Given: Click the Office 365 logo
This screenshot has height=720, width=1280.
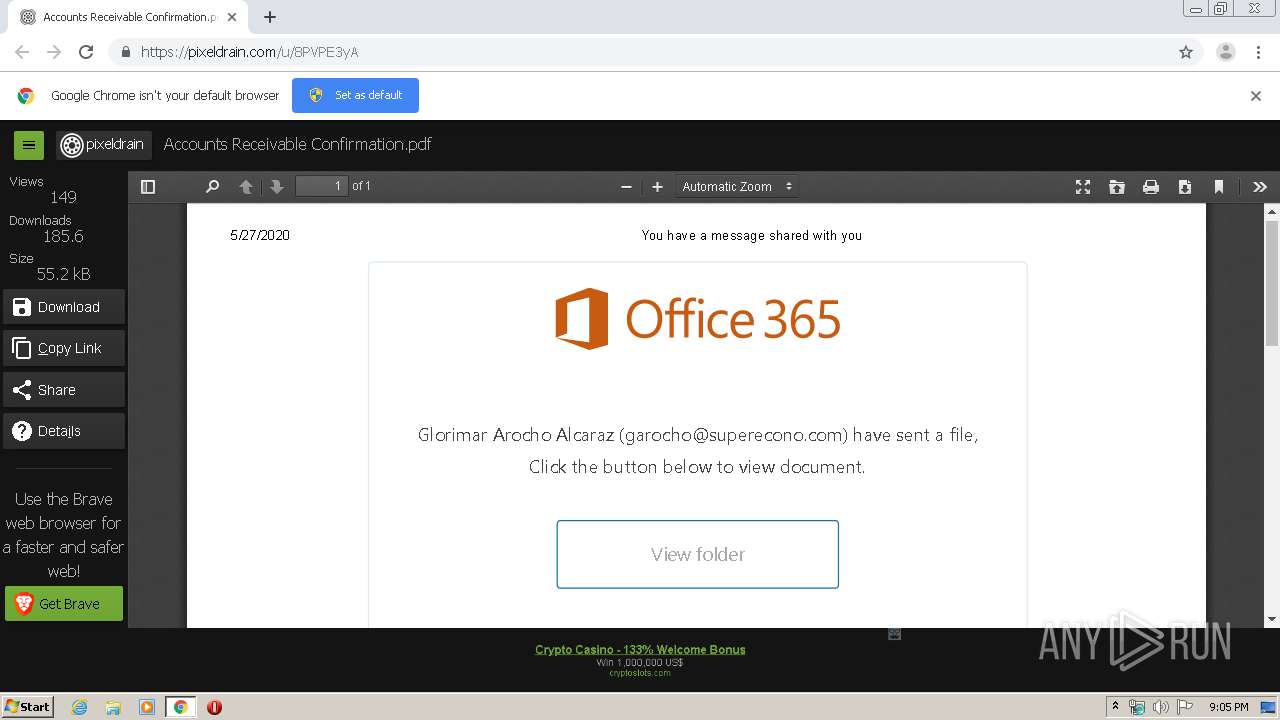Looking at the screenshot, I should coord(698,319).
